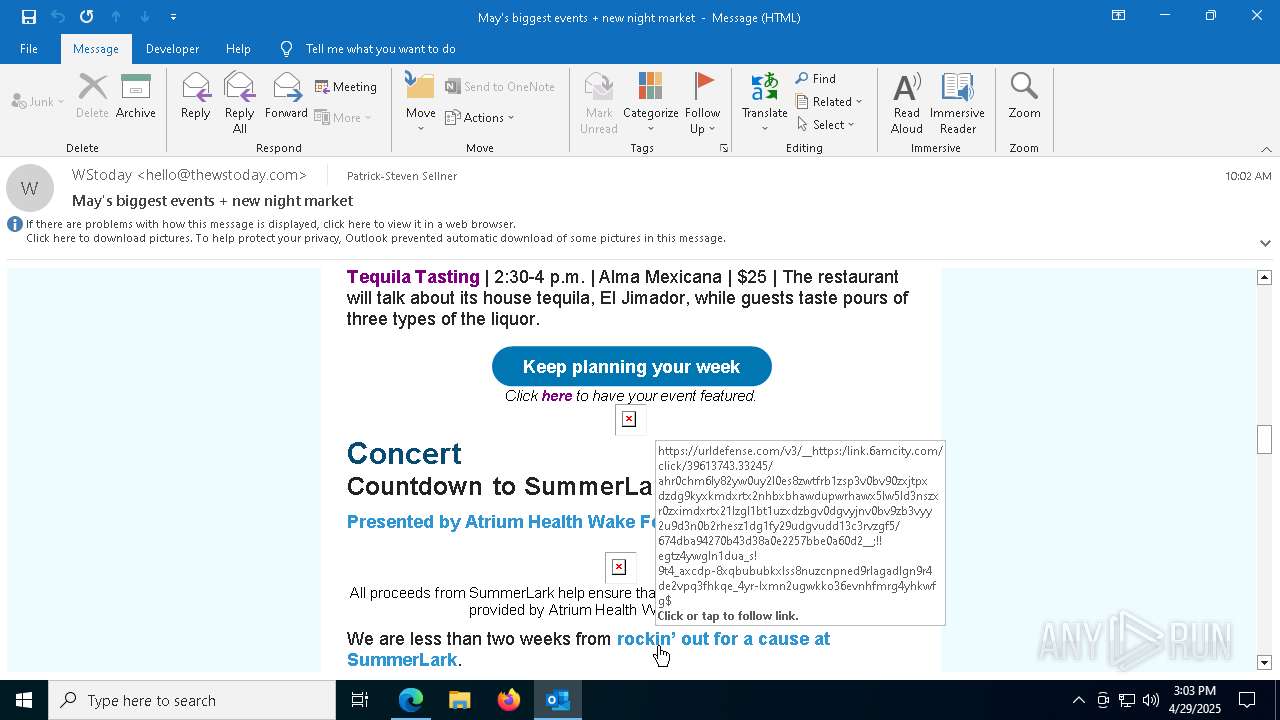Open the Tequila Tasting link
Screen dimensions: 1280x720
413,277
